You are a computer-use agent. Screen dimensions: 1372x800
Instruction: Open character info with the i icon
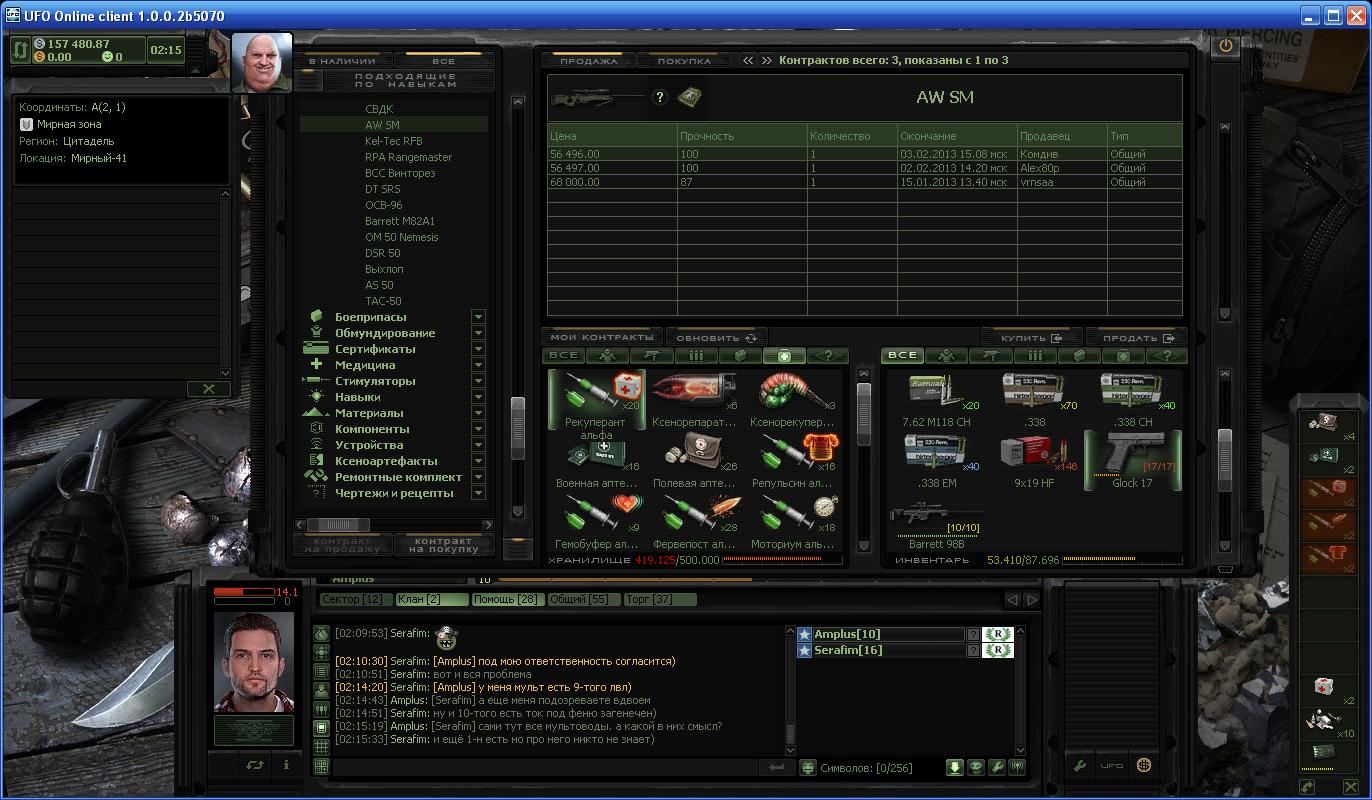point(286,765)
